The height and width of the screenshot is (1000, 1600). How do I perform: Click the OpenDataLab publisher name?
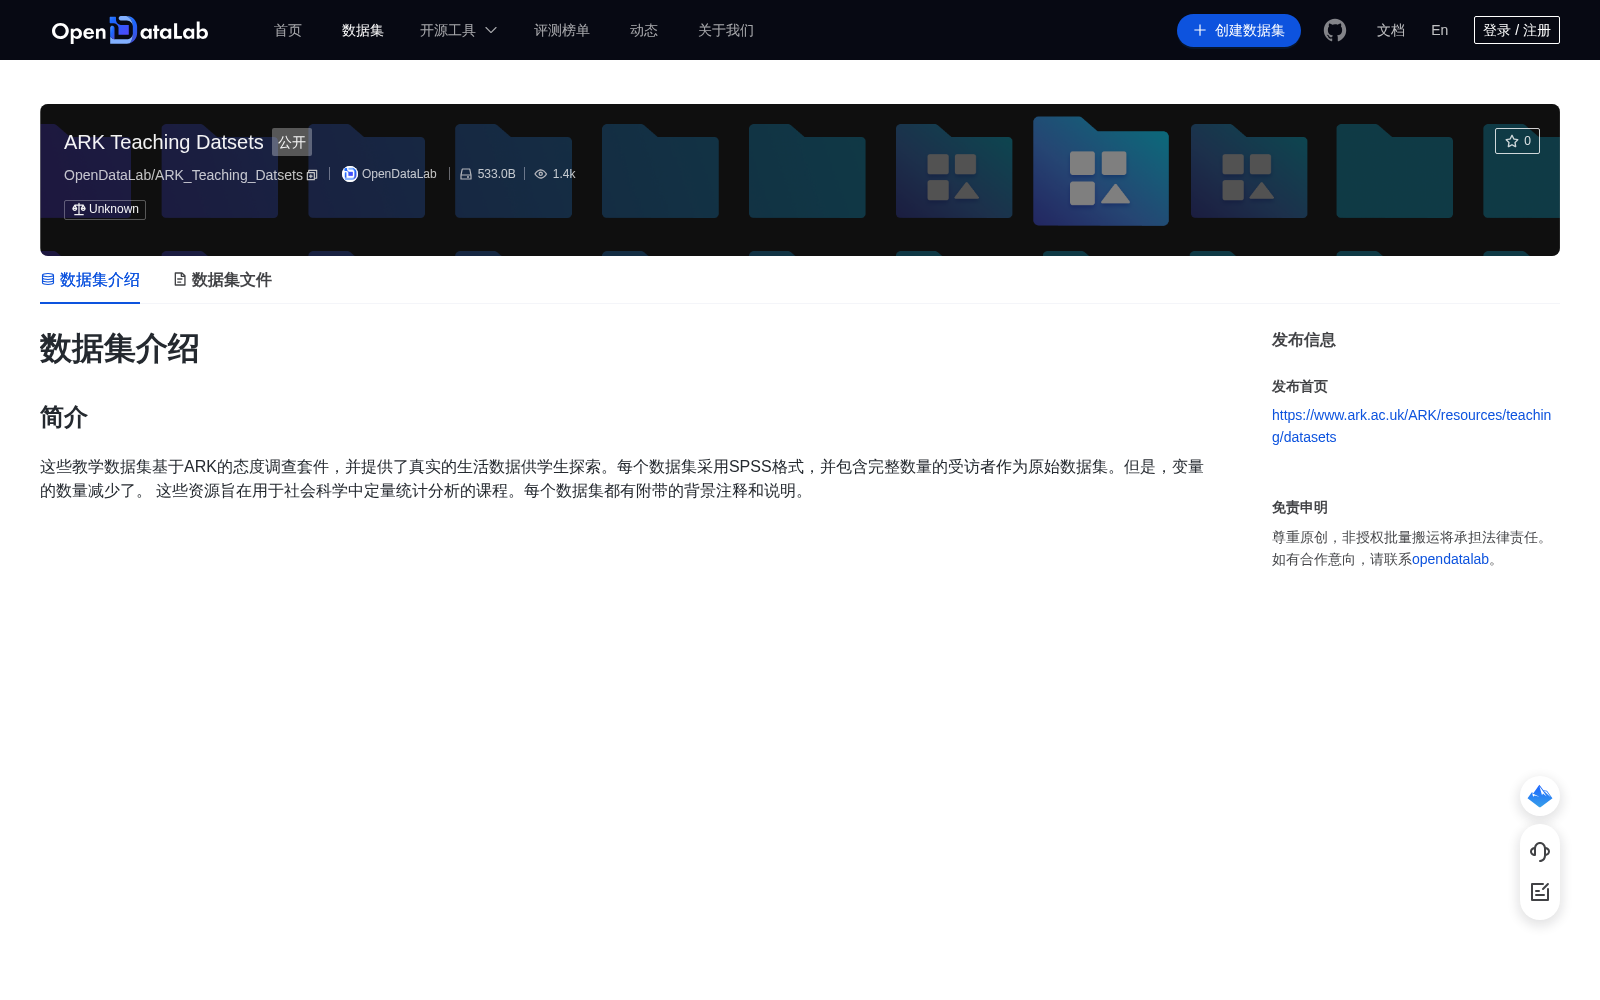click(399, 174)
